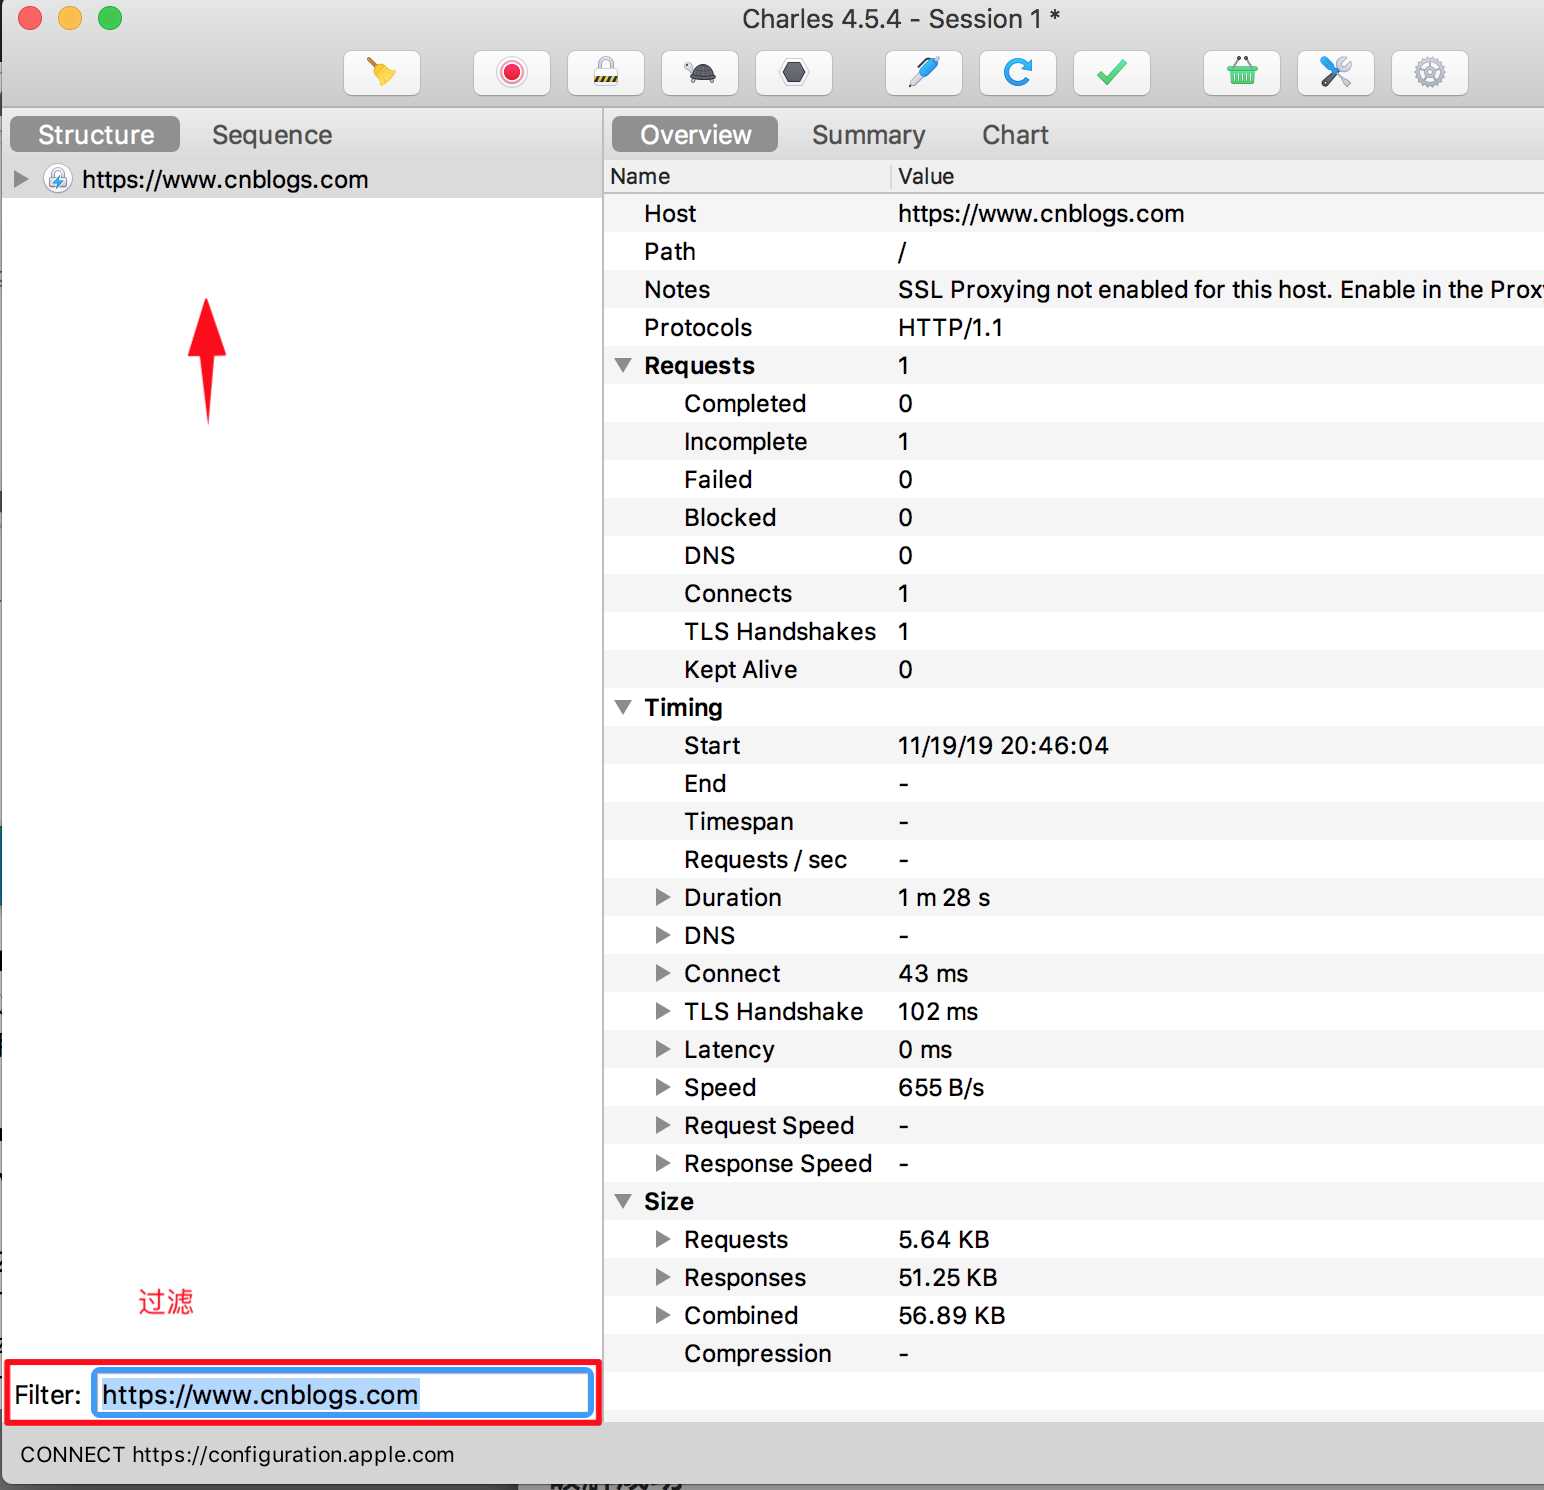Expand the Duration row
Screen dimensions: 1544x1490
click(x=662, y=897)
